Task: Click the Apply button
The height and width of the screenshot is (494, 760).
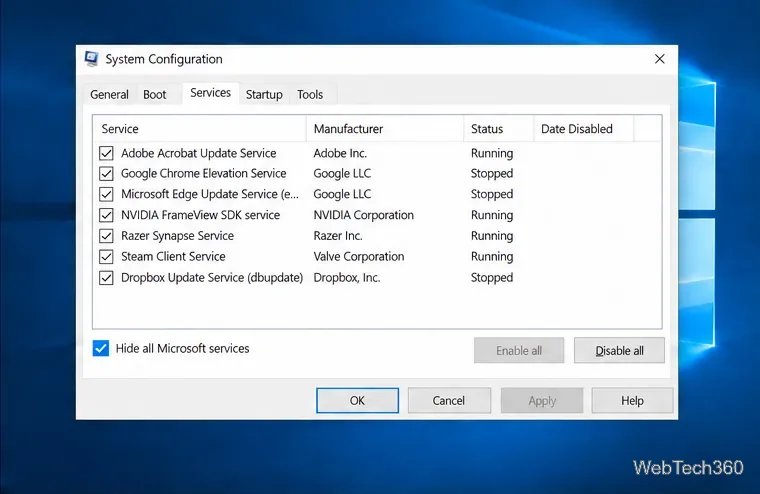Action: click(542, 400)
